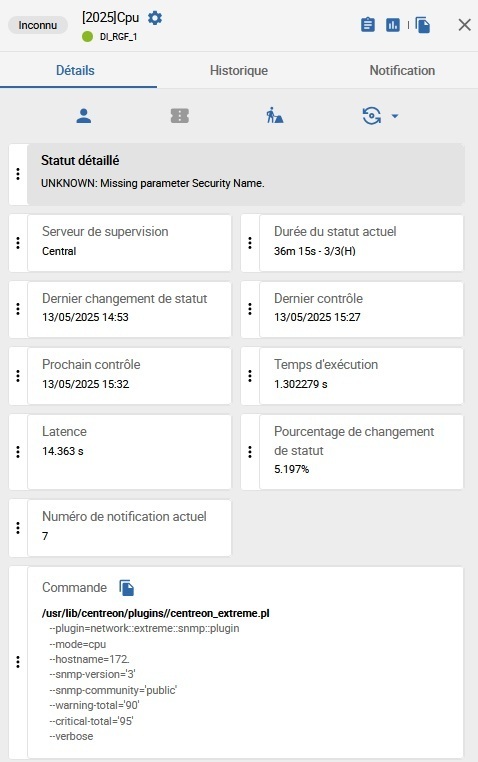Open the view report chart icon

click(393, 25)
